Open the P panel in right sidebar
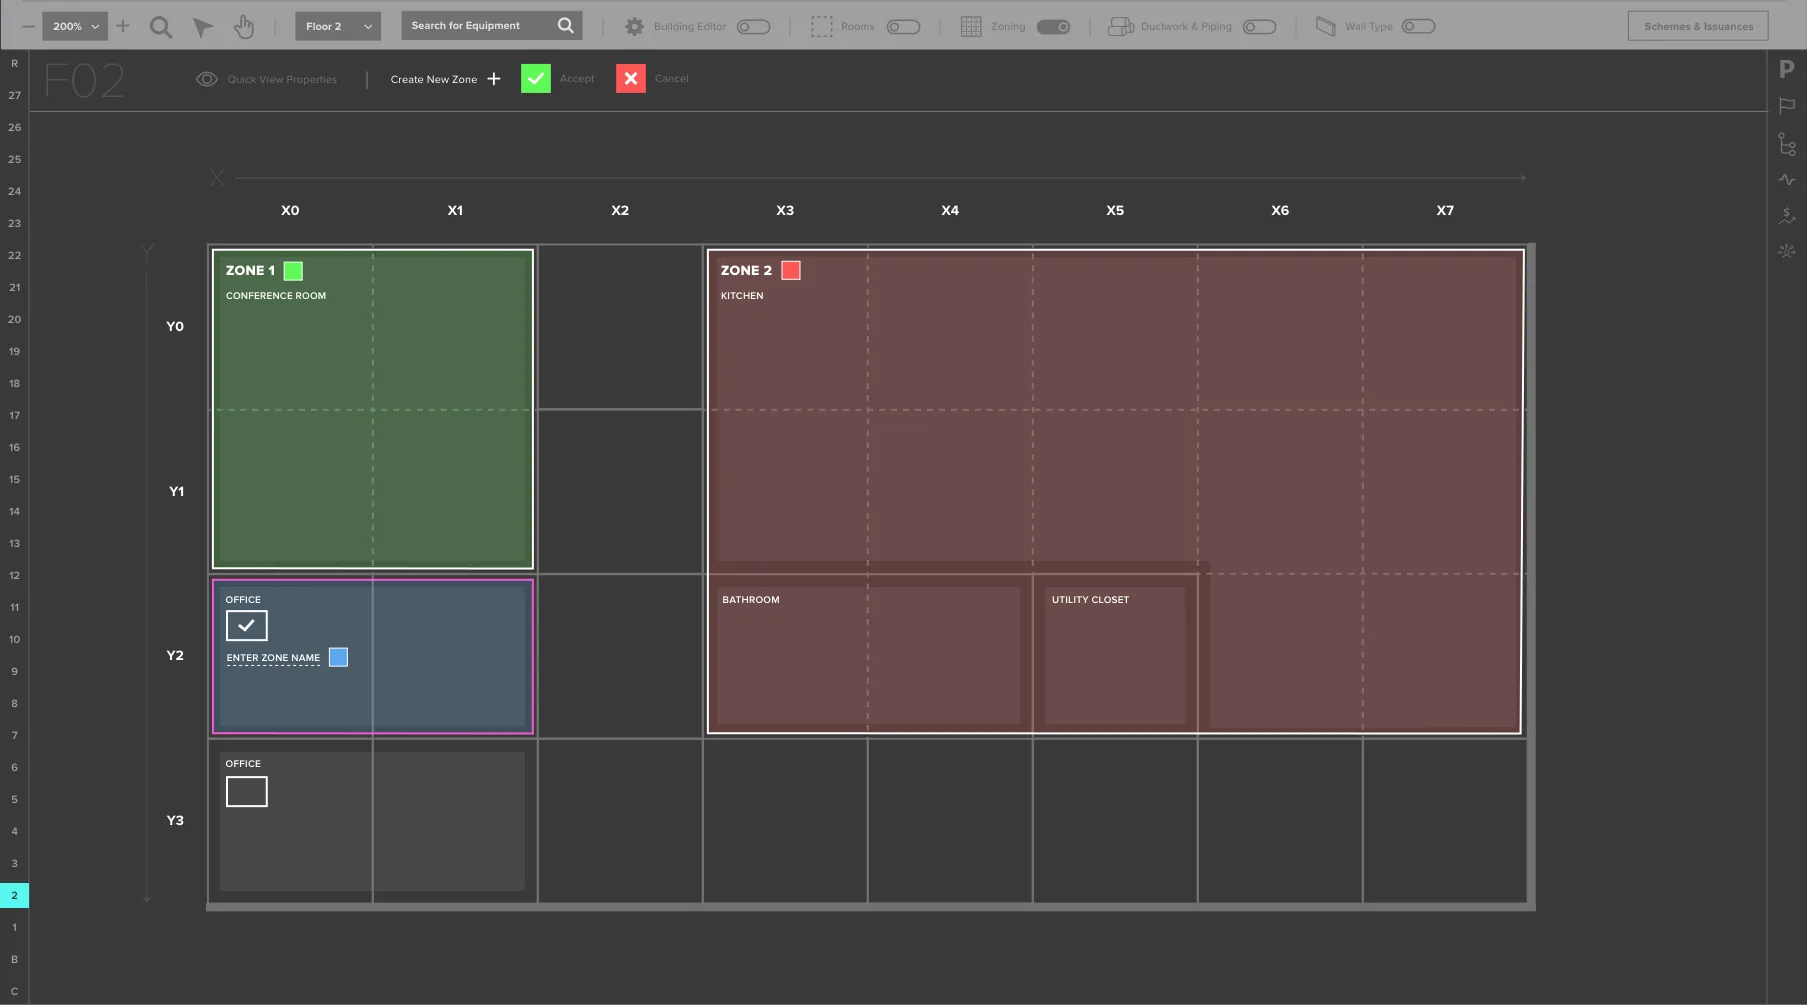Image resolution: width=1807 pixels, height=1005 pixels. click(x=1787, y=69)
